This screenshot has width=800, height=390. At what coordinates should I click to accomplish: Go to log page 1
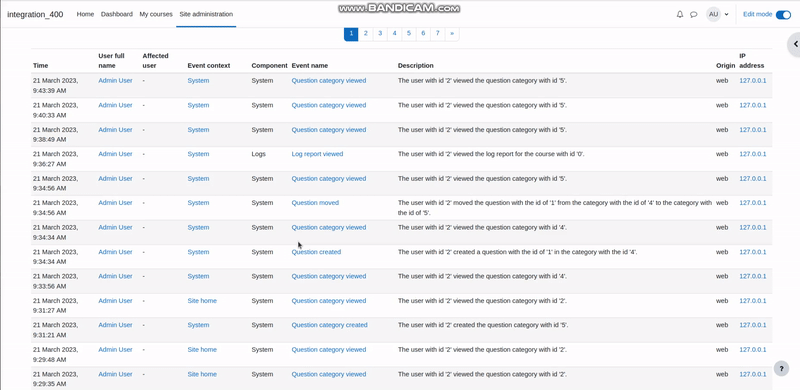pos(351,34)
